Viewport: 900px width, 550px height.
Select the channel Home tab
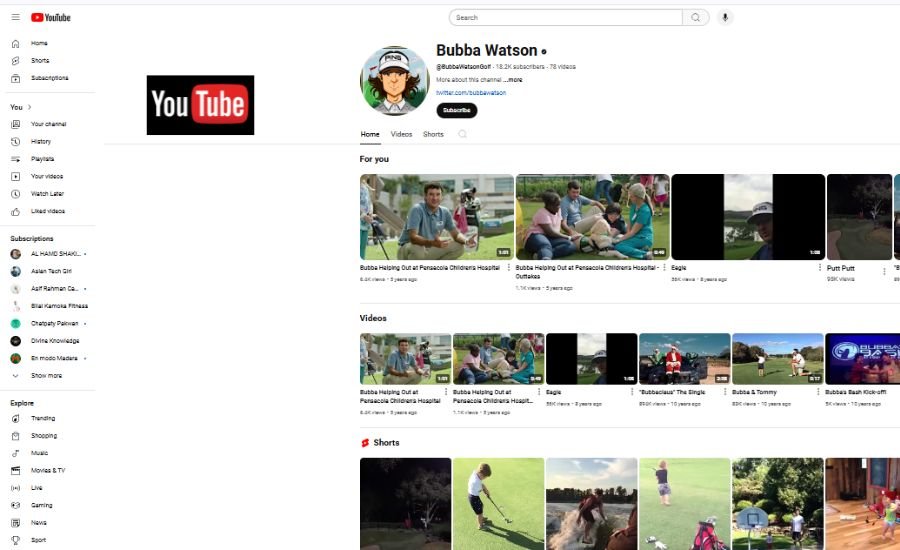pyautogui.click(x=370, y=134)
